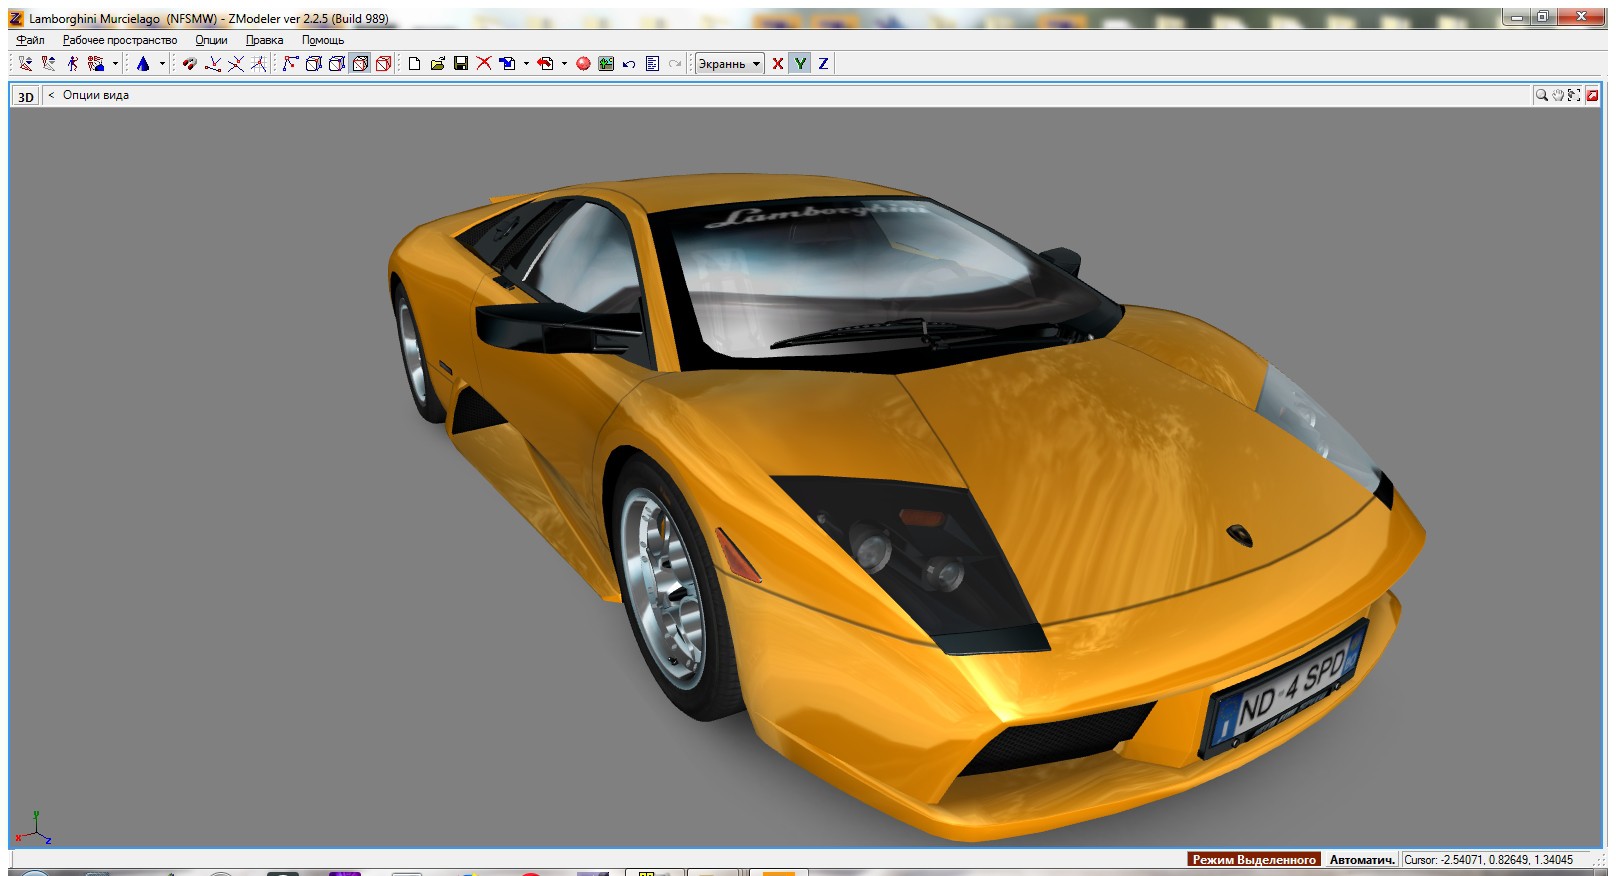Screen dimensions: 1616x876
Task: Click the red axis pivot icon
Action: [x=213, y=63]
